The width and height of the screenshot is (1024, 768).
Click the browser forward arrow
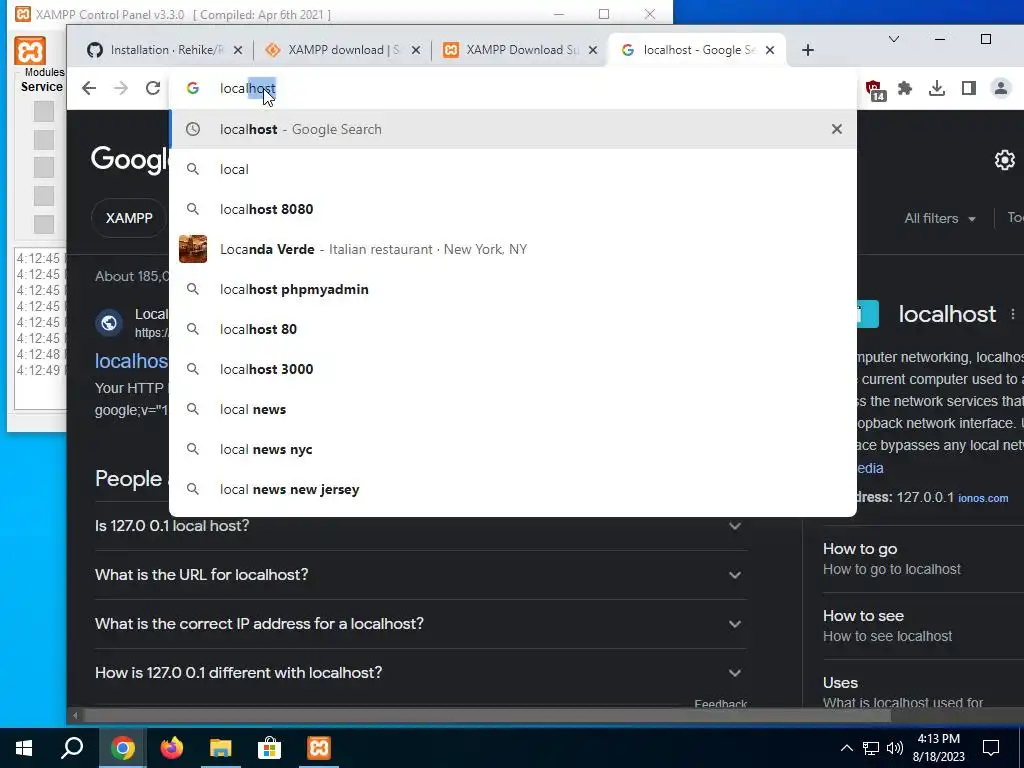click(x=121, y=88)
